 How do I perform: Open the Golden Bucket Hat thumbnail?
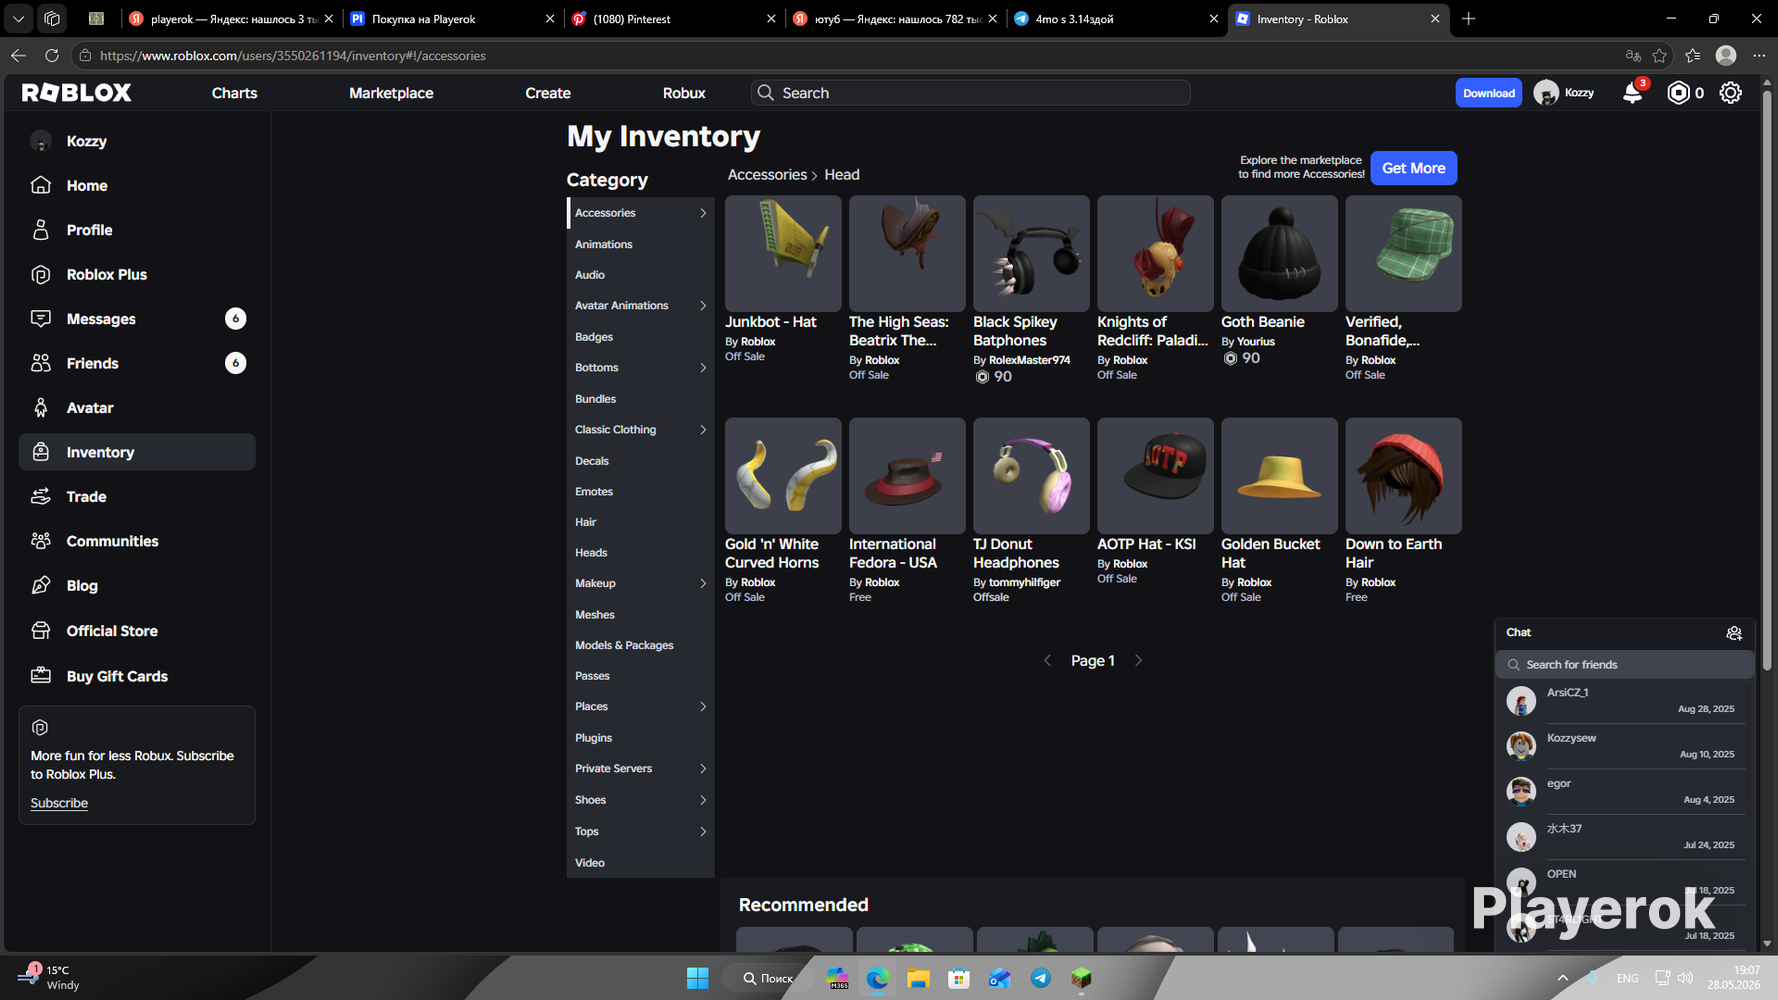click(1279, 476)
